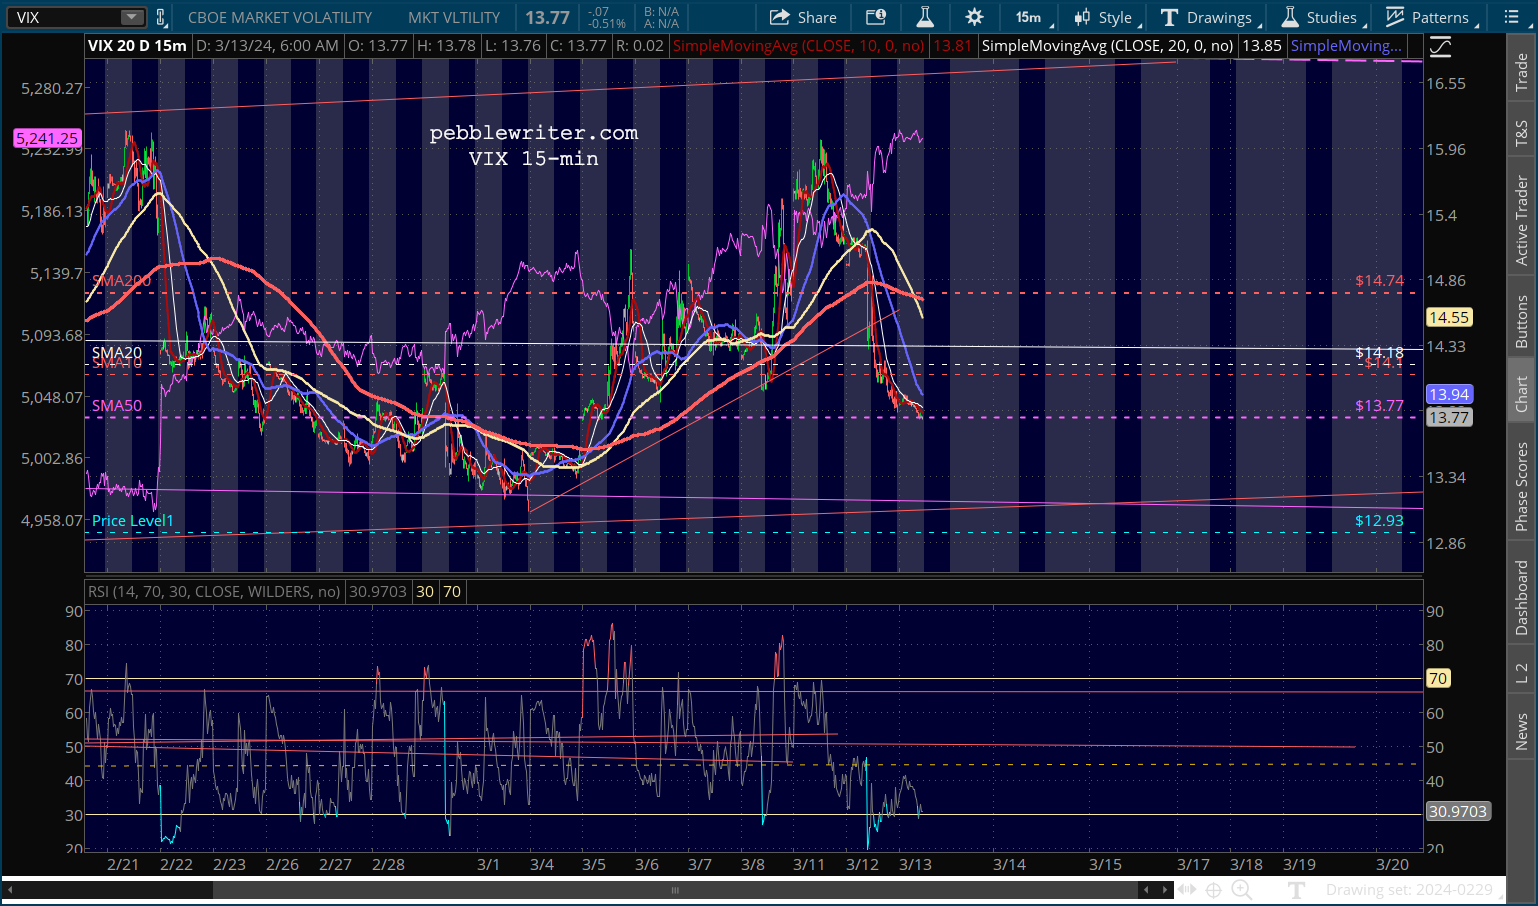Switch to the Active Trader side tab
The width and height of the screenshot is (1538, 906).
tap(1522, 220)
